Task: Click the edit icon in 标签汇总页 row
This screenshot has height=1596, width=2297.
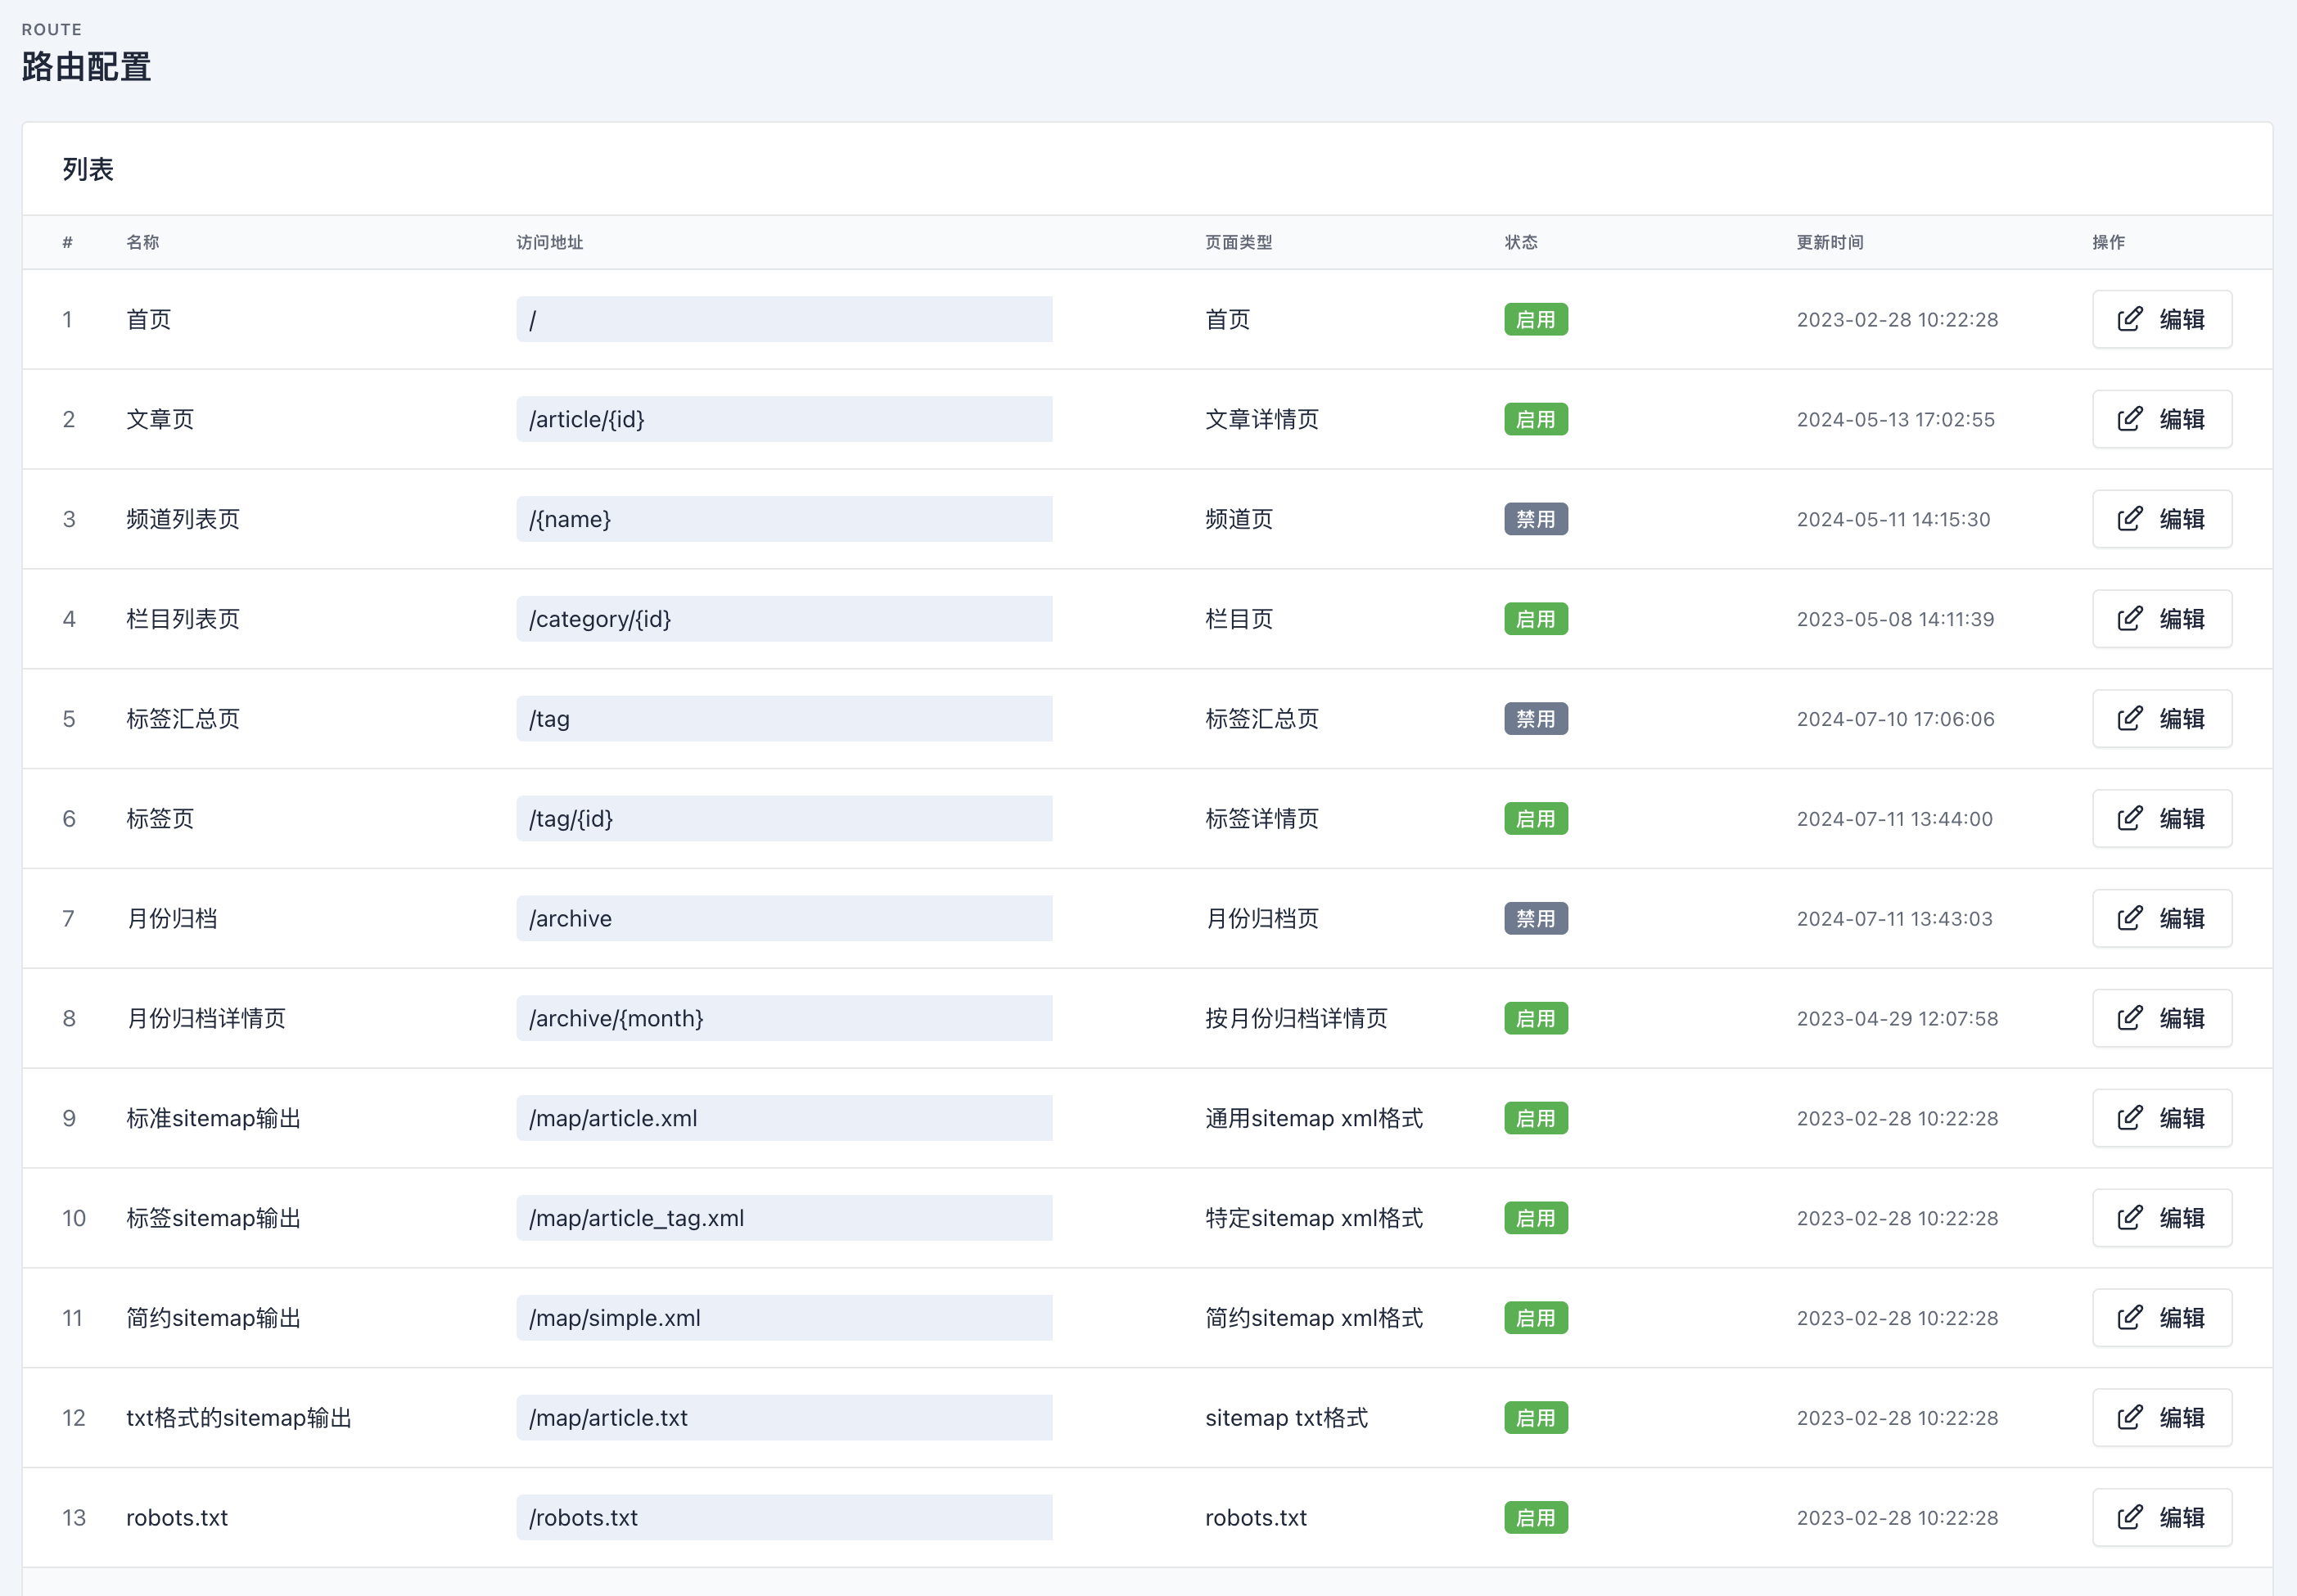Action: tap(2129, 719)
